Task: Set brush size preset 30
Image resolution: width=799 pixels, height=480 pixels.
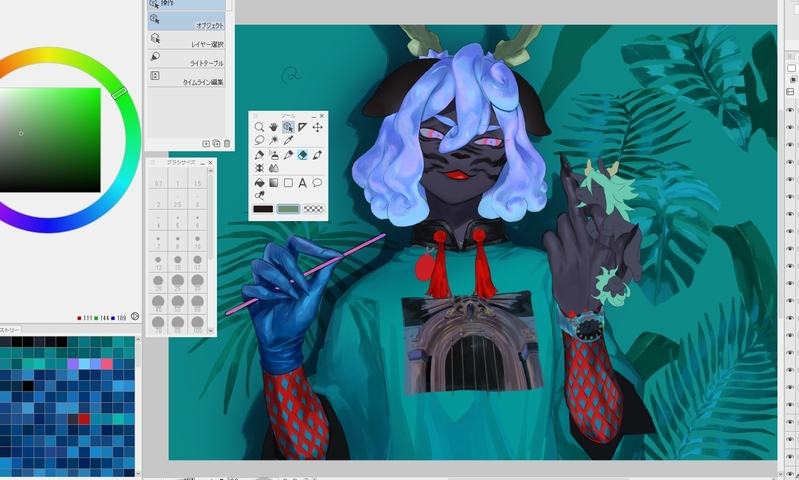Action: (197, 282)
